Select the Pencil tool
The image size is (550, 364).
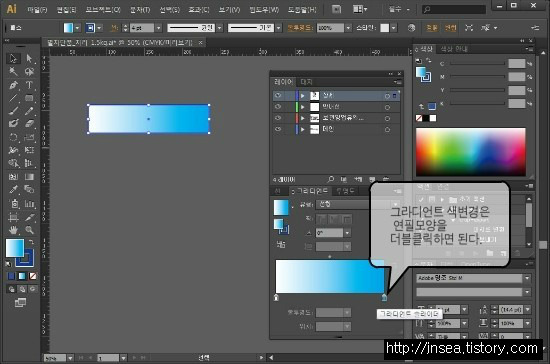click(29, 111)
